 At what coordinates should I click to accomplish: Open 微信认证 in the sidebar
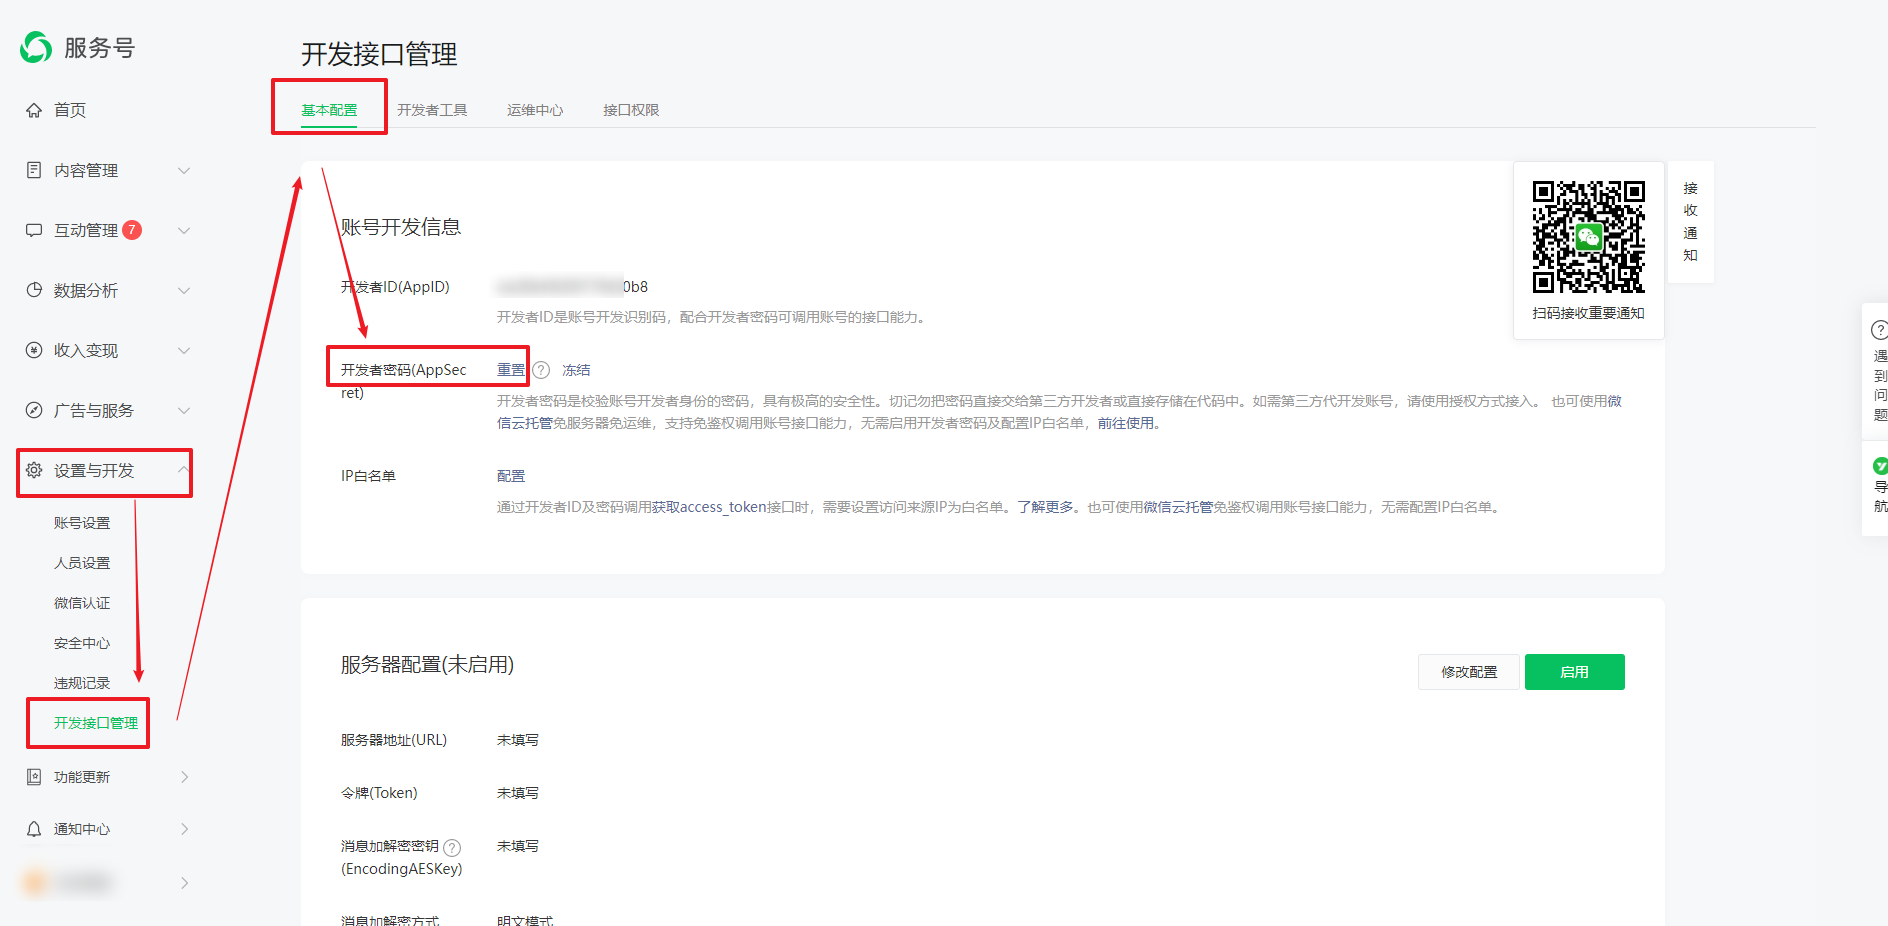tap(82, 603)
